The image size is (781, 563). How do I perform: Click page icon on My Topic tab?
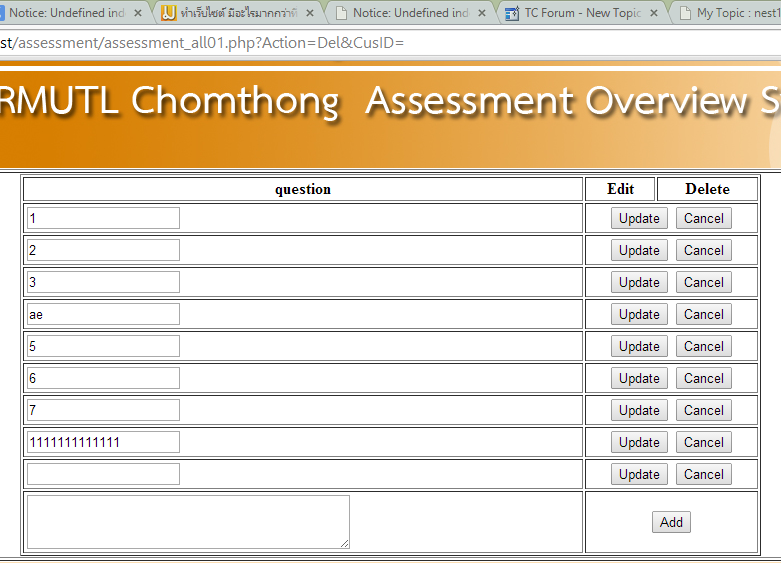click(x=685, y=13)
